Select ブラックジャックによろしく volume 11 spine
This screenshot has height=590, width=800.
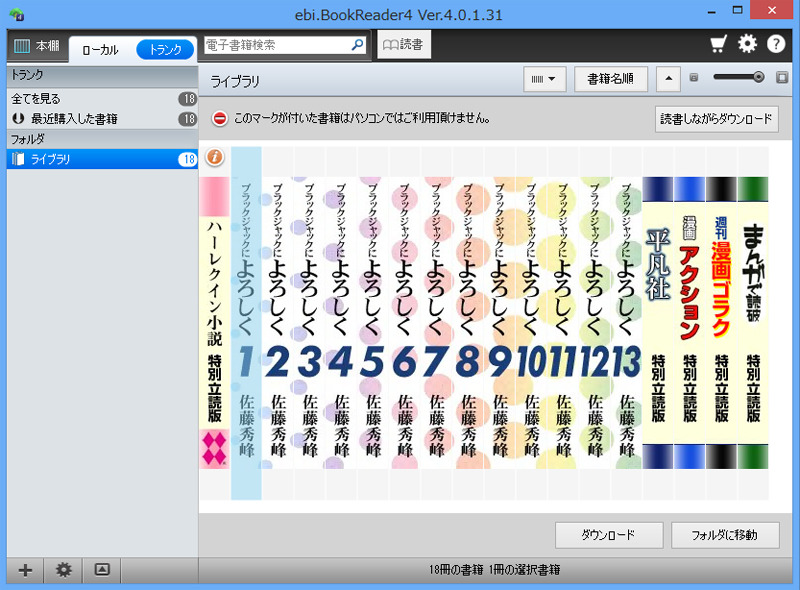tap(563, 323)
